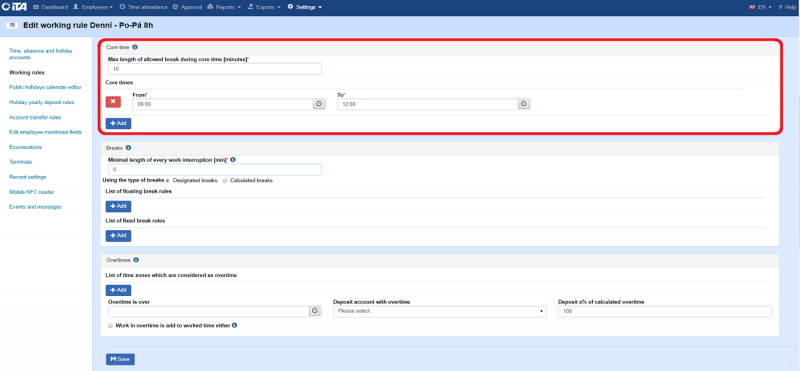Open Time attendance section
The image size is (800, 371).
143,7
